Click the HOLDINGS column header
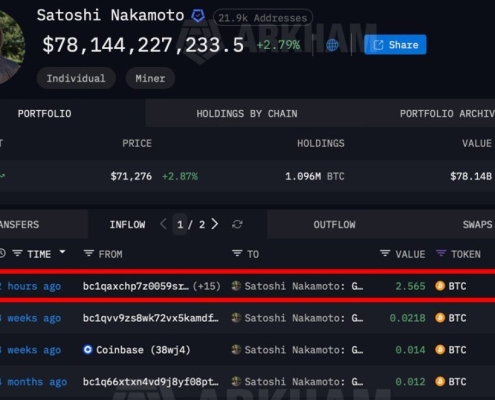 [321, 143]
